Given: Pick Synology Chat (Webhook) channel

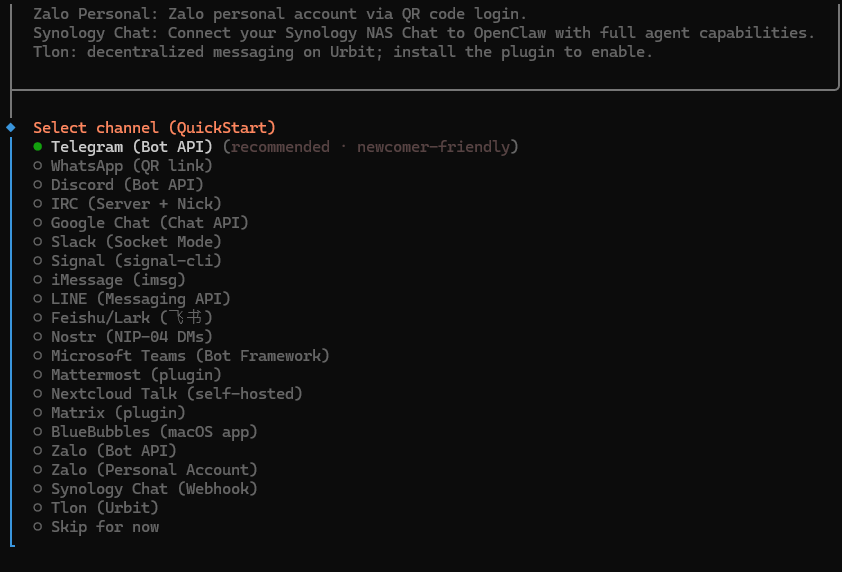Looking at the screenshot, I should pyautogui.click(x=154, y=489).
